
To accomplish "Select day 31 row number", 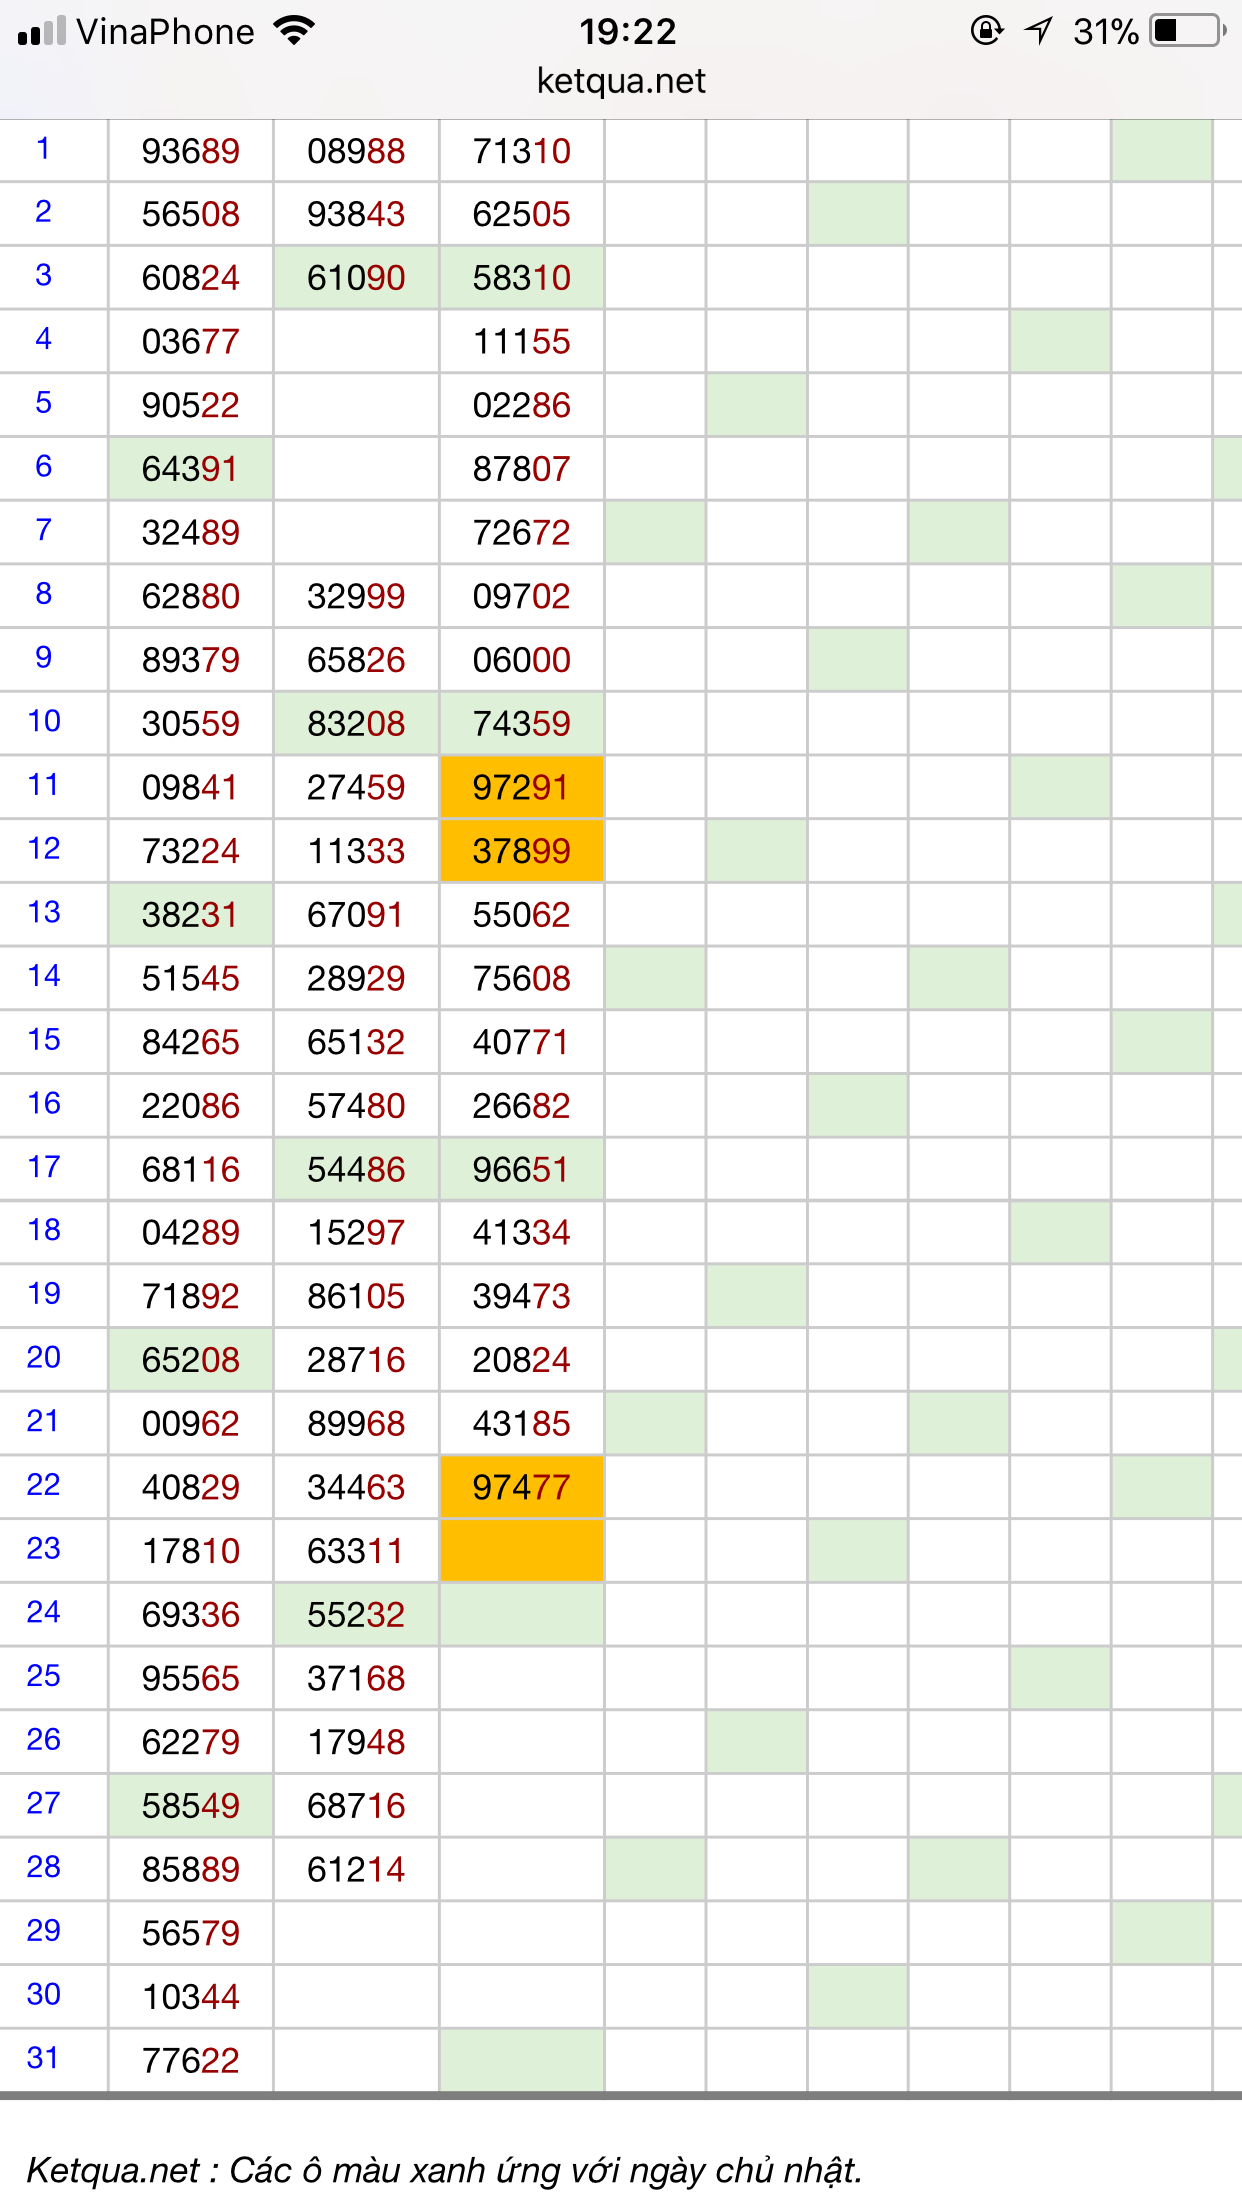I will (x=43, y=2058).
